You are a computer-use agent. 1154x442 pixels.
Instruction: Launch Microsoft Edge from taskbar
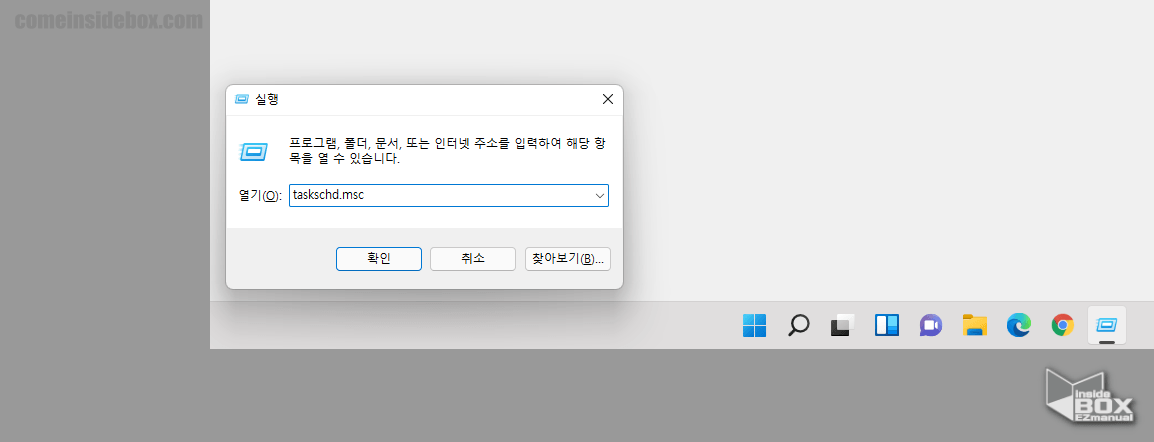(1019, 325)
